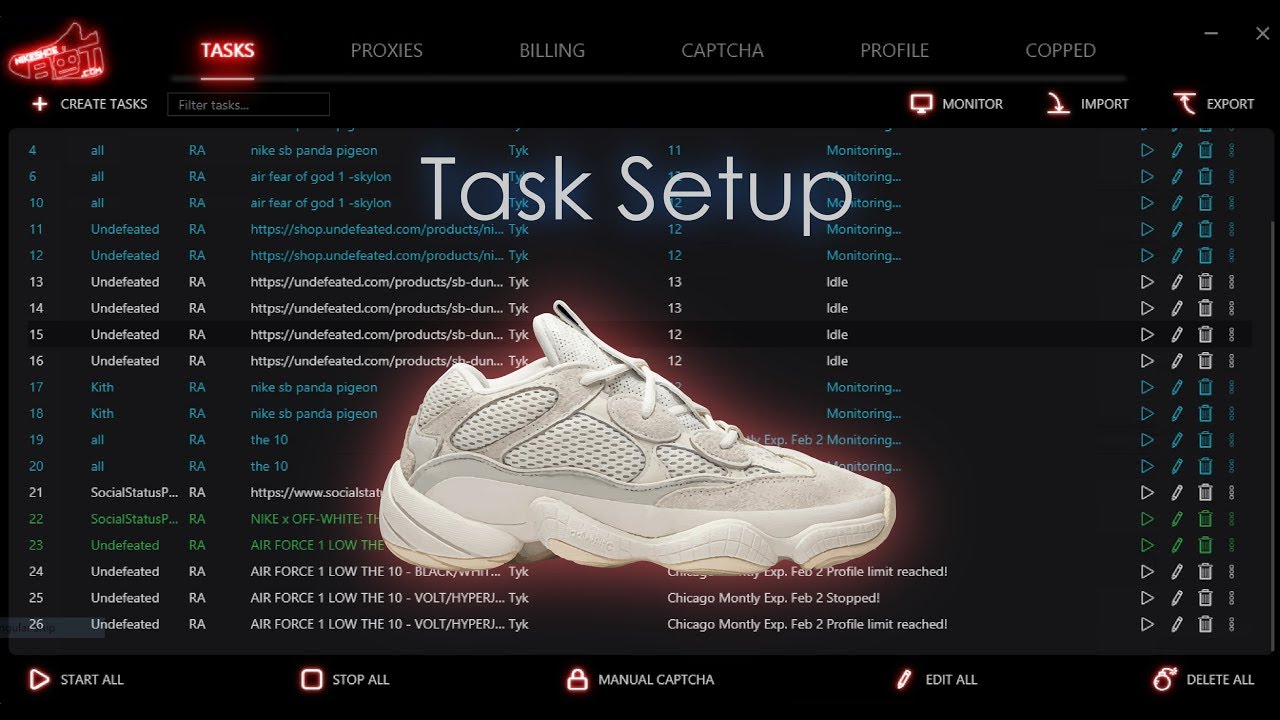Open the PROXIES tab
Image resolution: width=1280 pixels, height=720 pixels.
pos(386,50)
